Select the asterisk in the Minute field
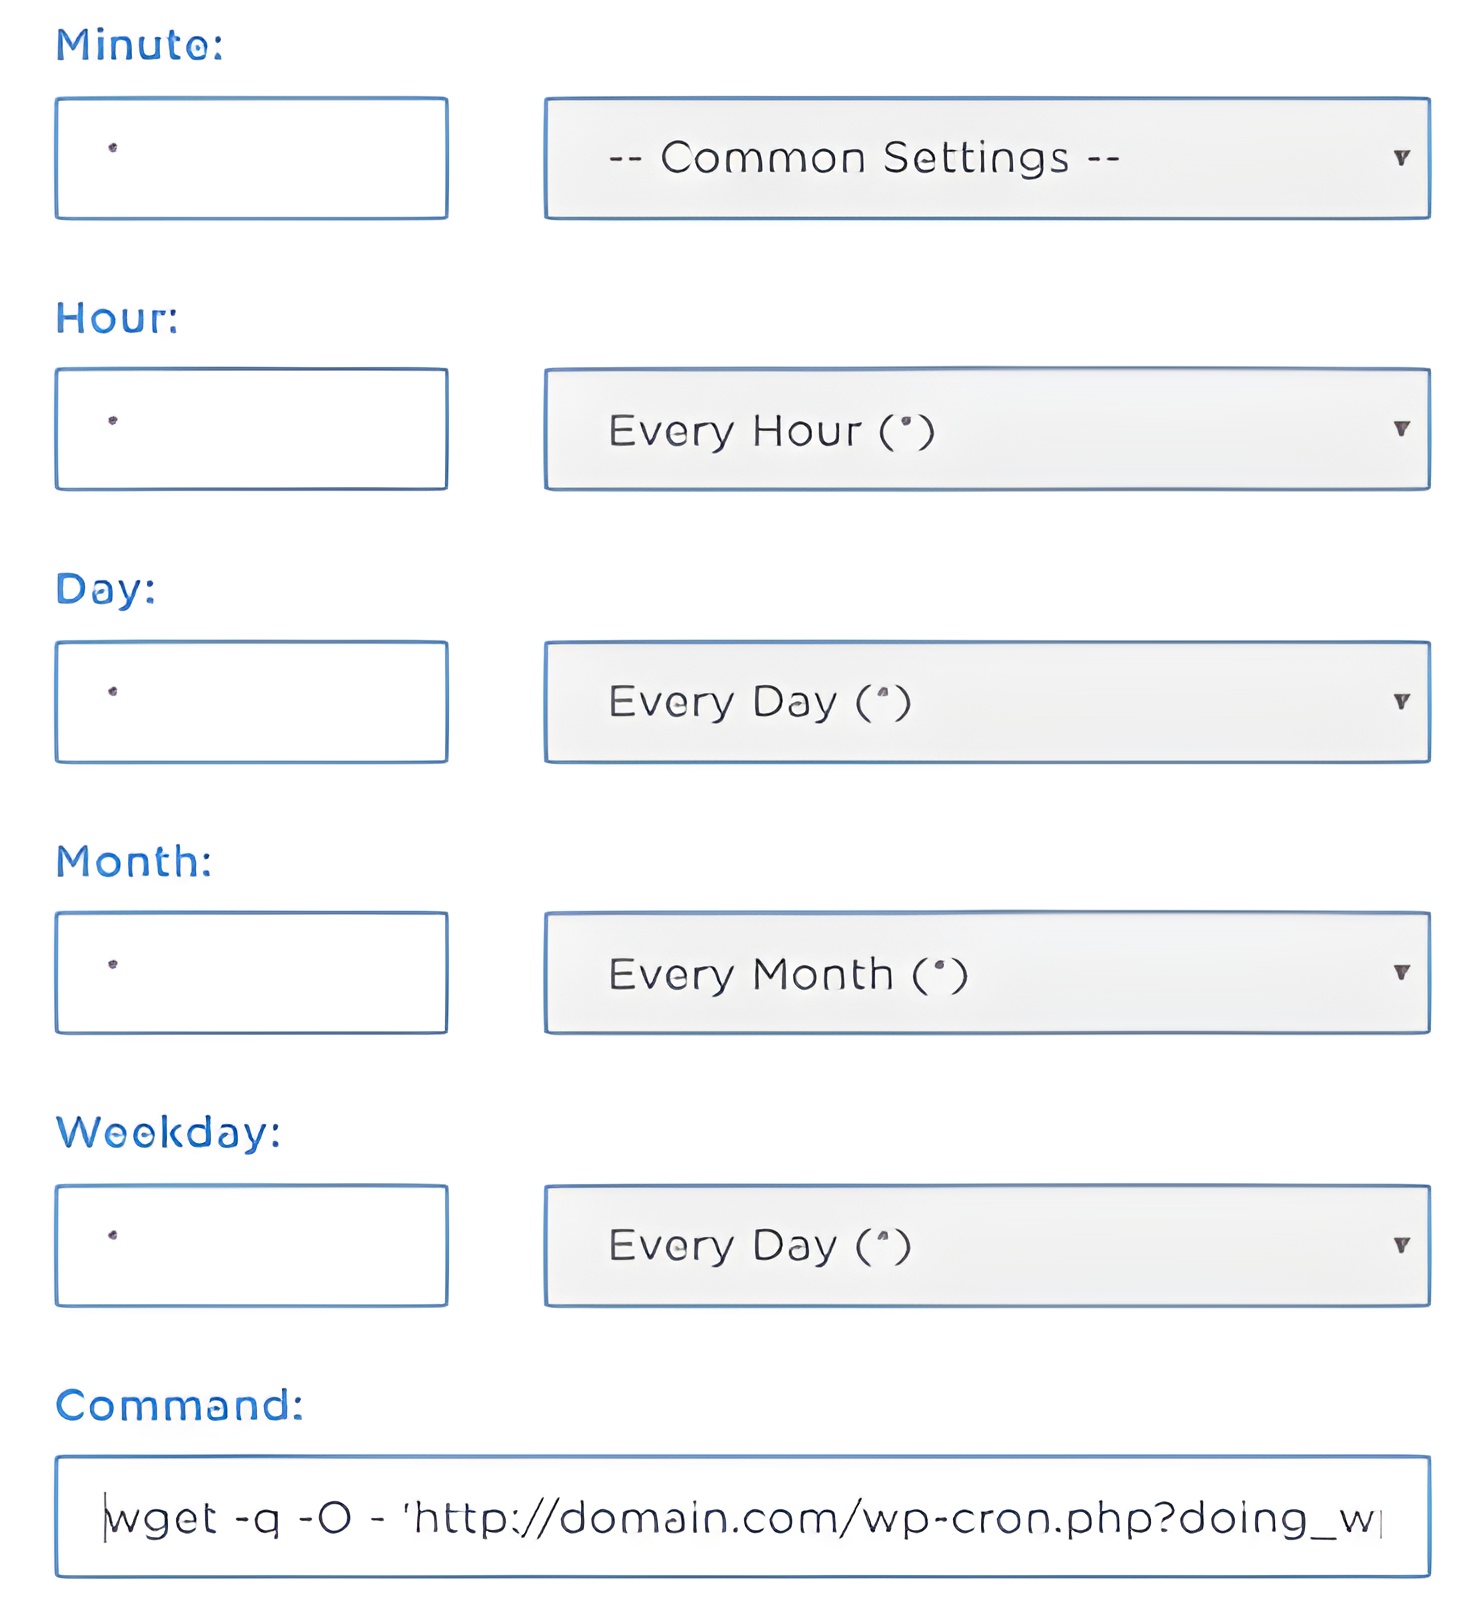 pos(113,148)
